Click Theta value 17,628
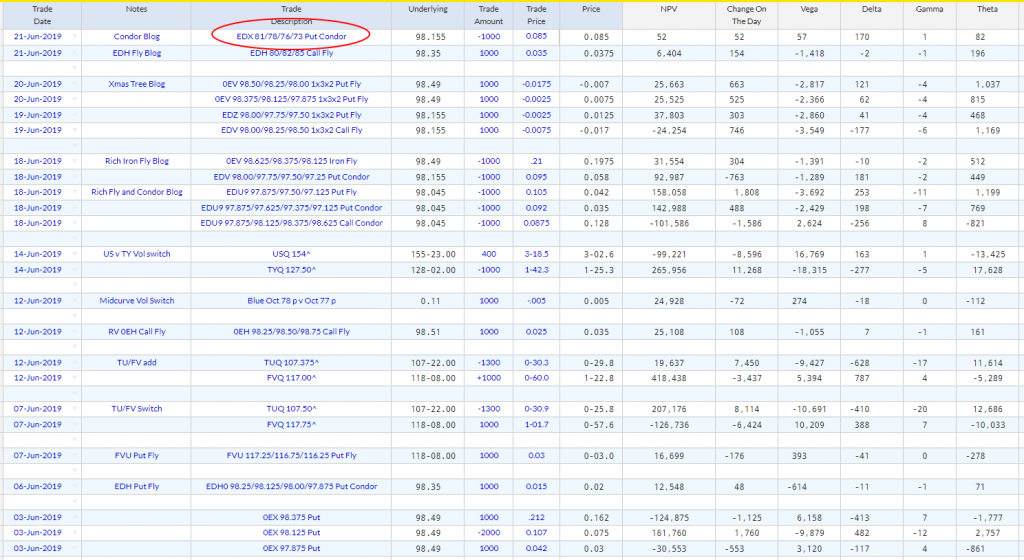Viewport: 1024px width, 560px height. pyautogui.click(x=987, y=270)
